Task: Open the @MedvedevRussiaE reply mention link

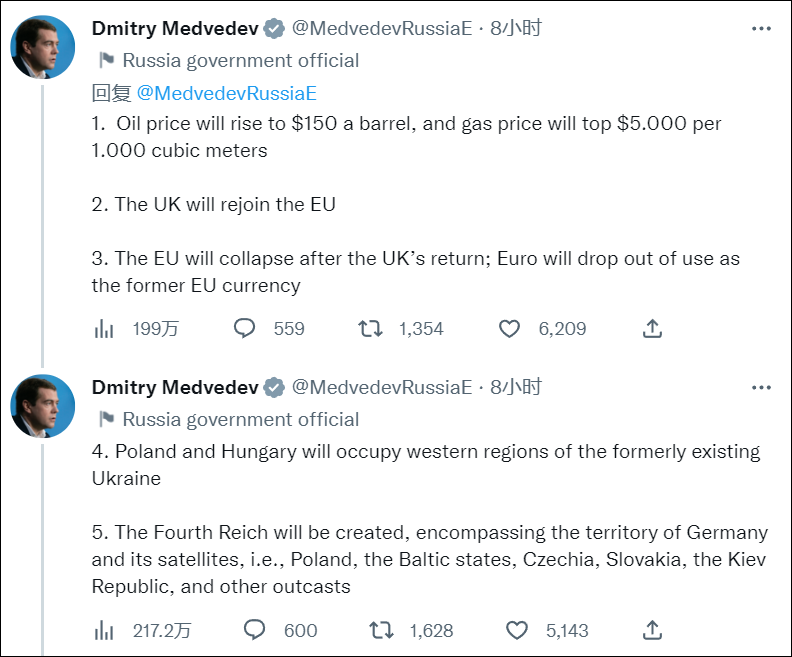Action: coord(226,93)
